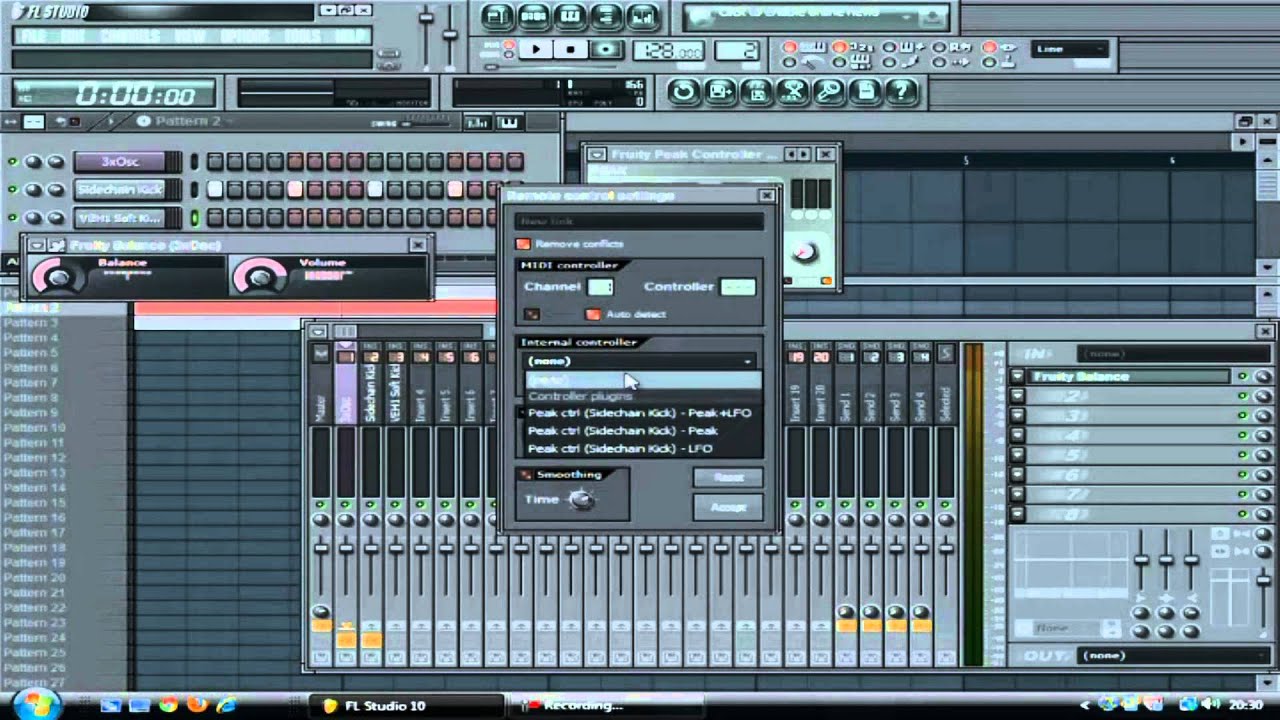
Task: Toggle Remove conflicts option
Action: [524, 243]
